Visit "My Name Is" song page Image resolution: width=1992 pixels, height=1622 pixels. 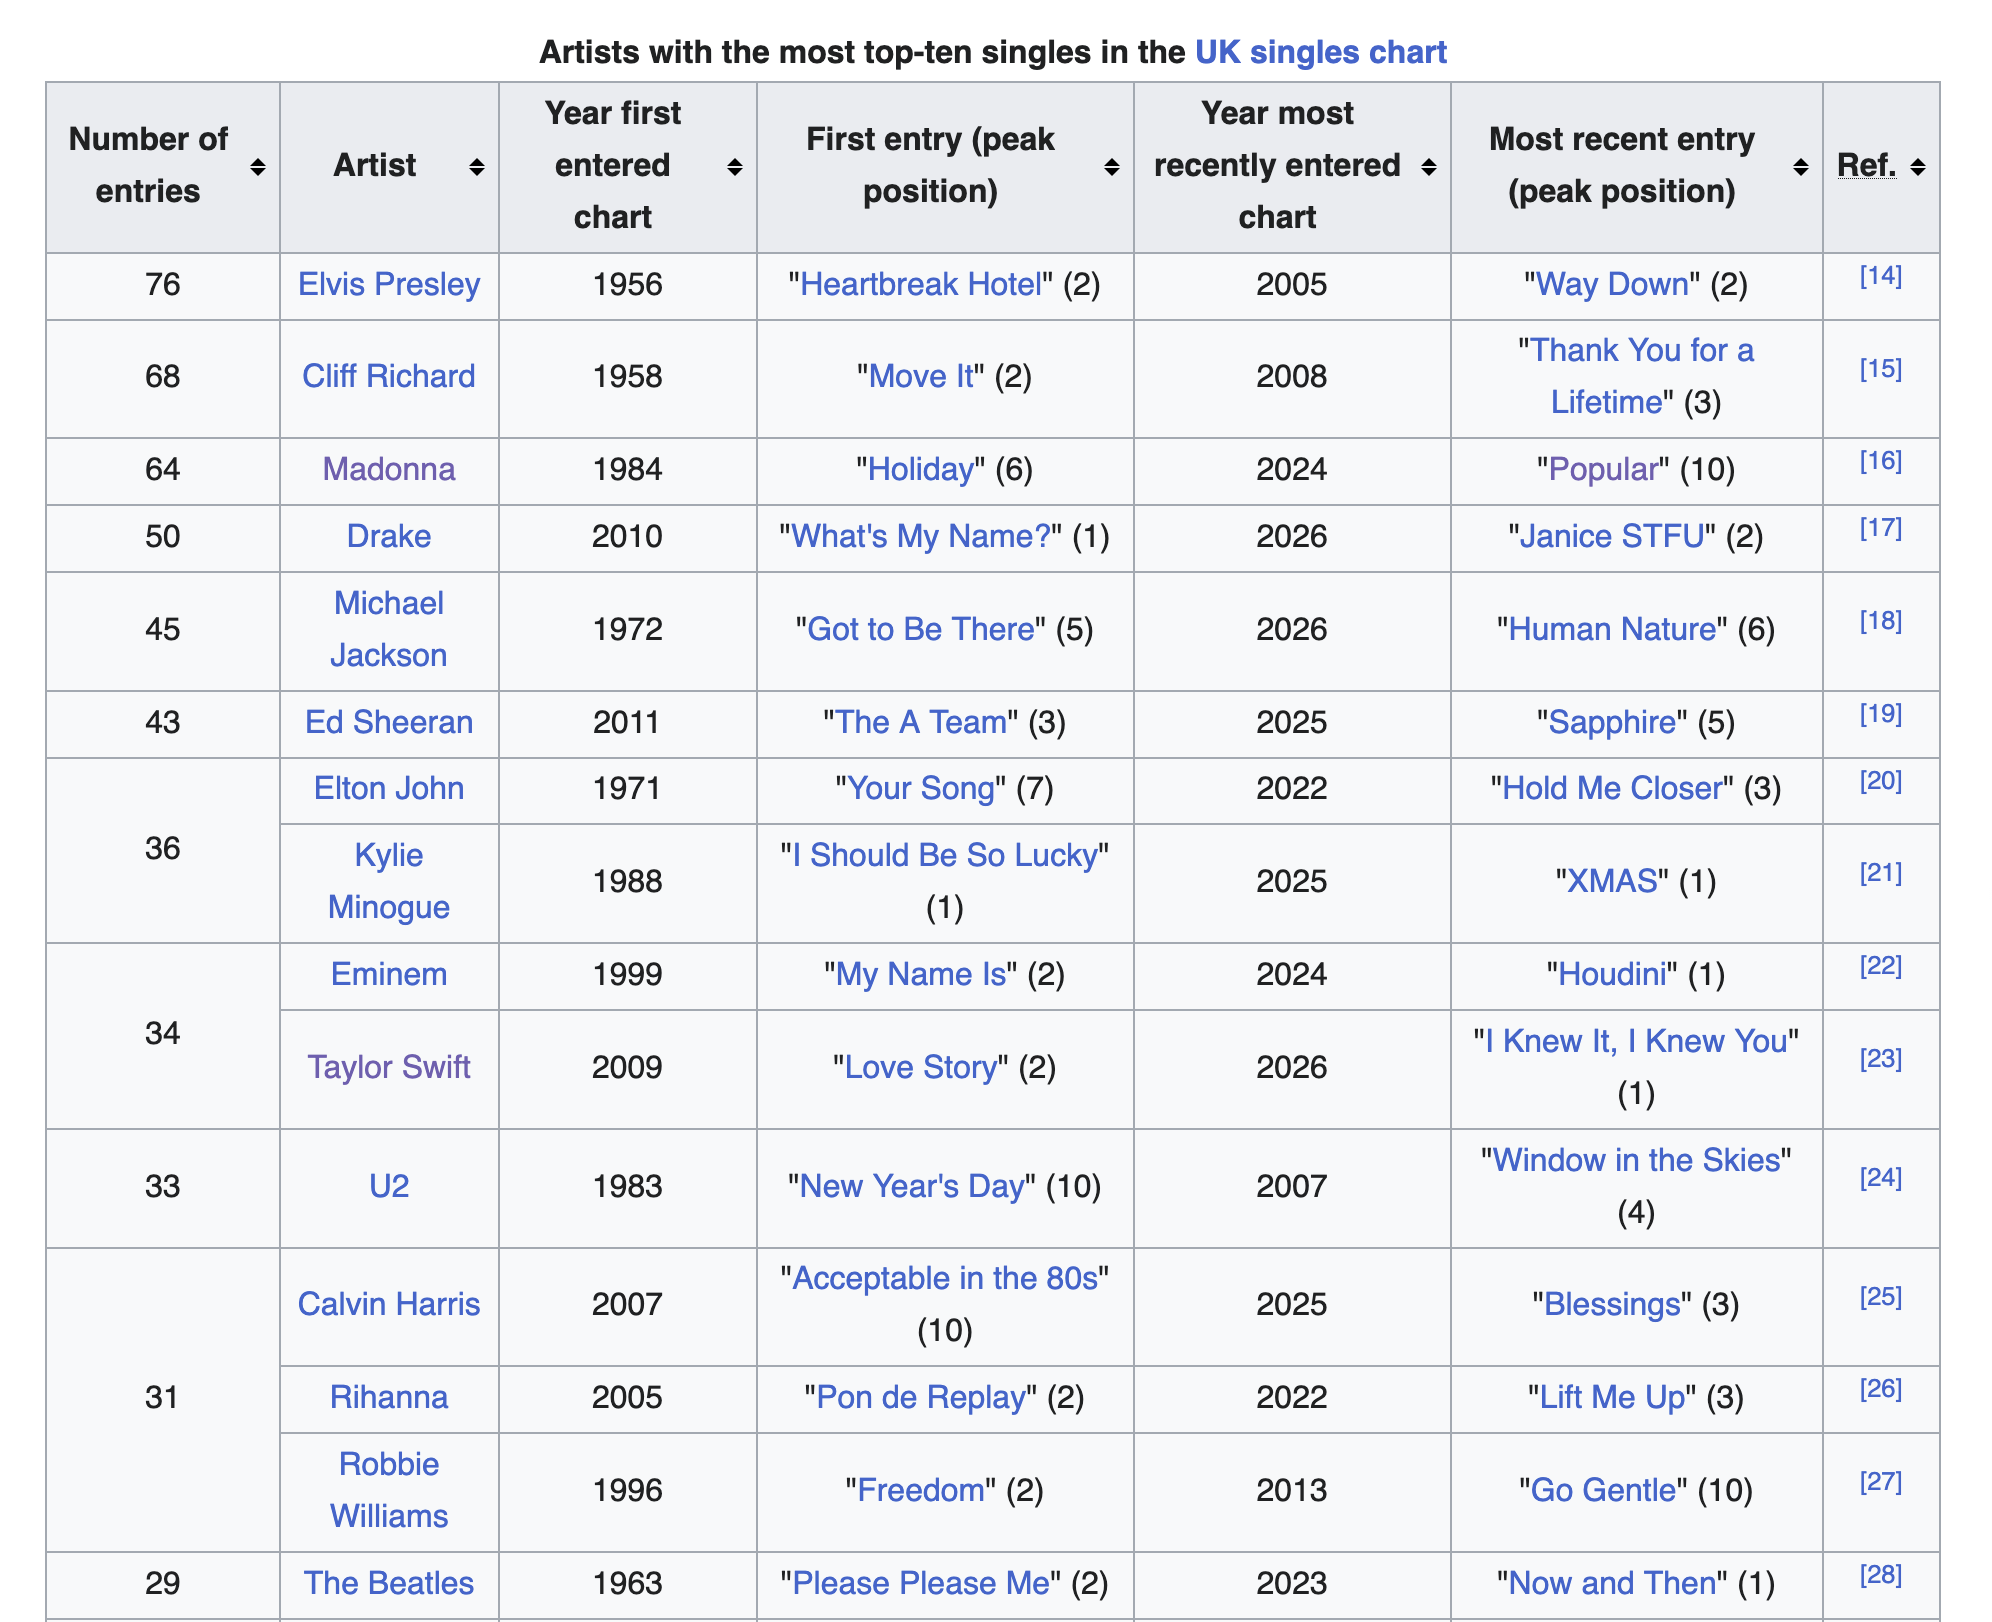pos(921,975)
